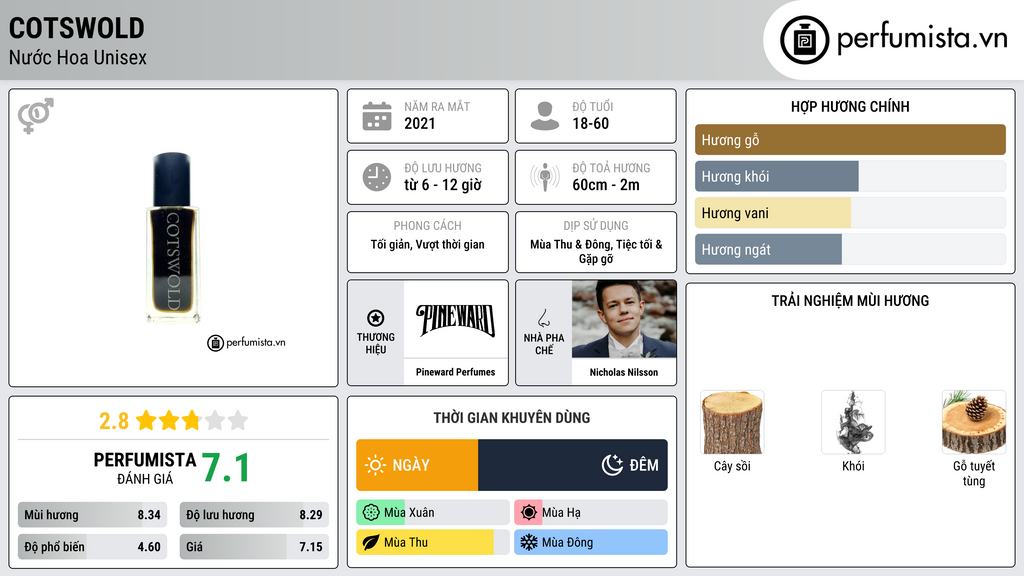The image size is (1024, 576).
Task: Click the Hương ngát accord bar
Action: coord(850,249)
